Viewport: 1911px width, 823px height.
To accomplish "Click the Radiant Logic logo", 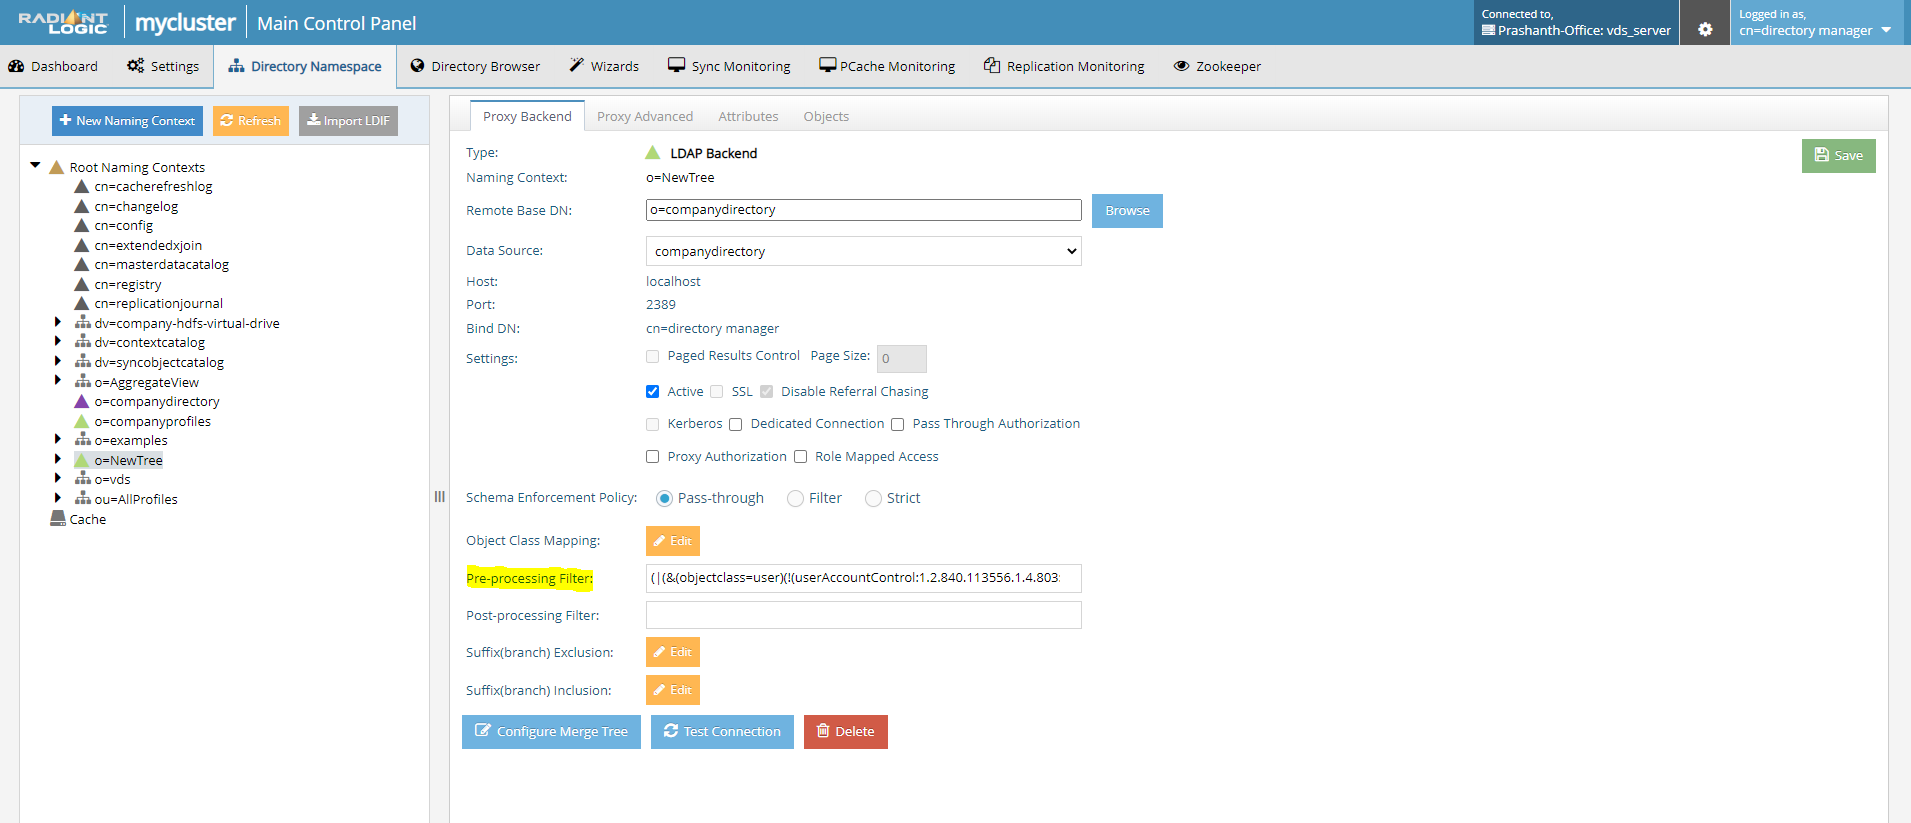I will point(63,22).
